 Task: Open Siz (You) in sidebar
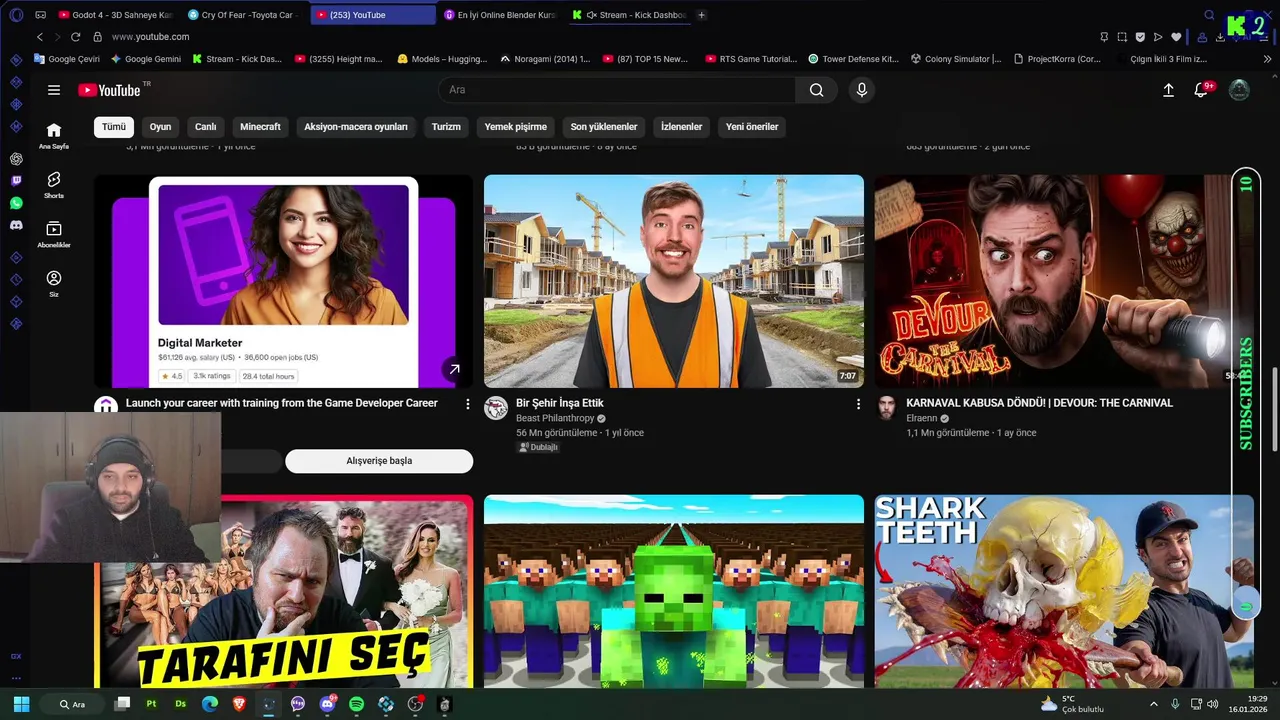coord(54,284)
